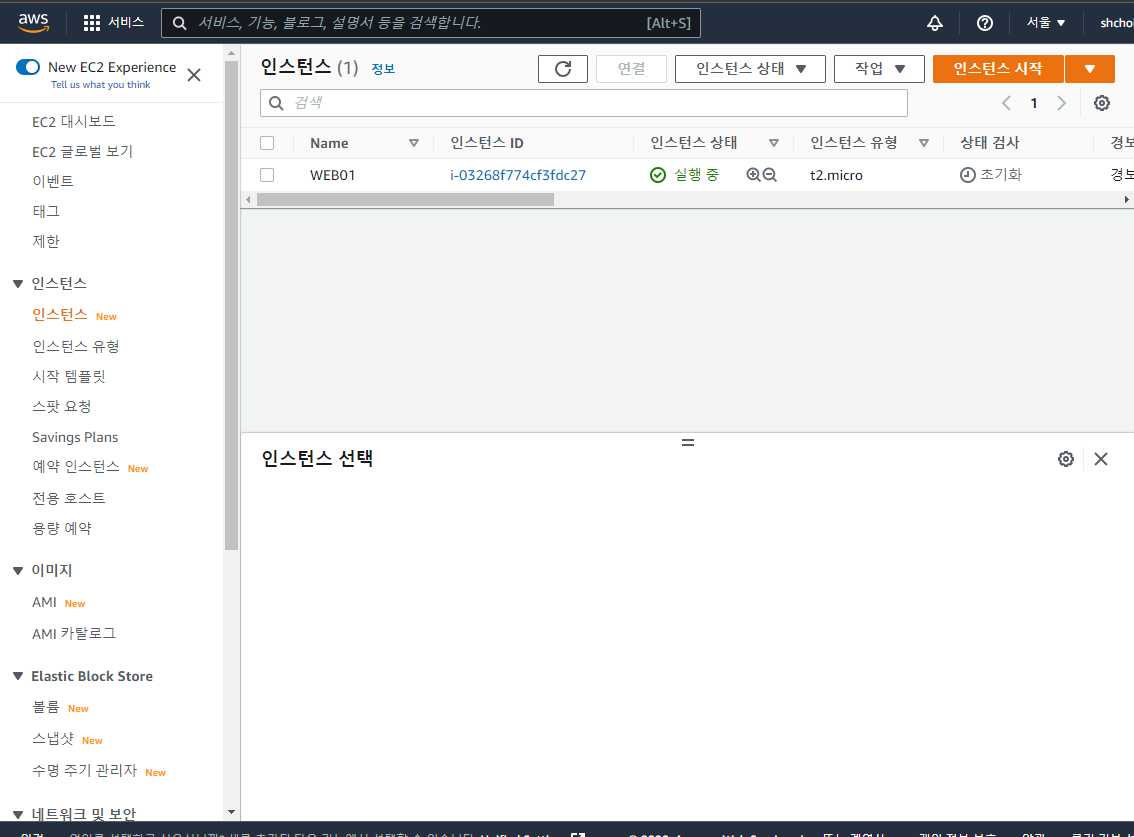The width and height of the screenshot is (1134, 837).
Task: Open 스팟 요청 in sidebar
Action: pos(61,407)
